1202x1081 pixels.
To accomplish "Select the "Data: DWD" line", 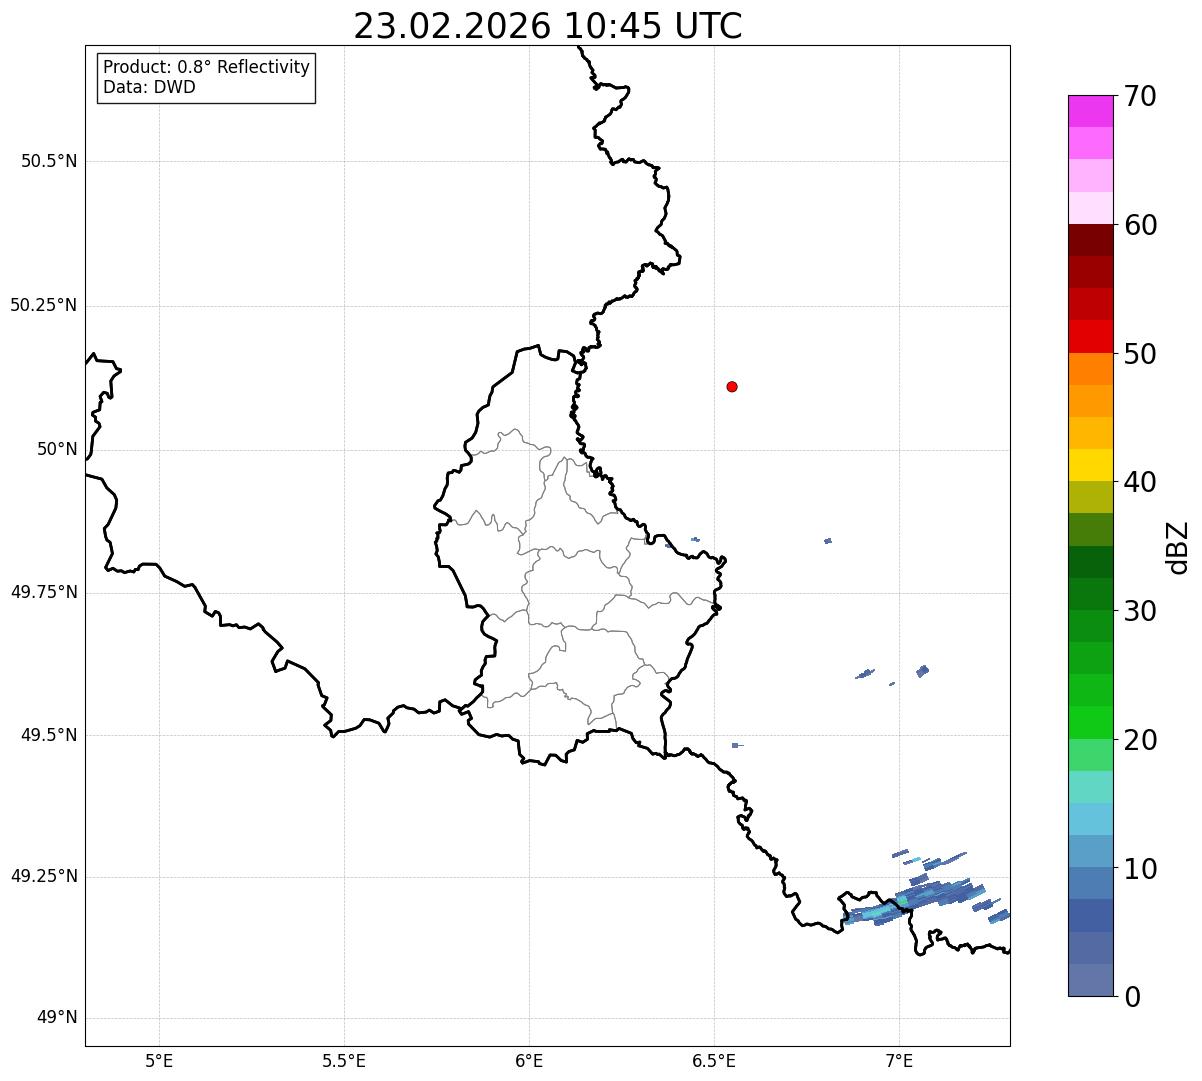I will click(x=150, y=87).
